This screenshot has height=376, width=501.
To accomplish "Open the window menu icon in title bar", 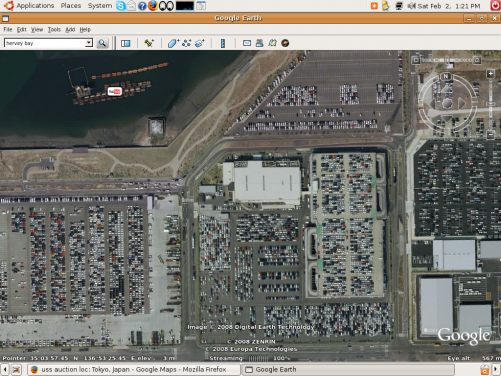I will tap(5, 18).
